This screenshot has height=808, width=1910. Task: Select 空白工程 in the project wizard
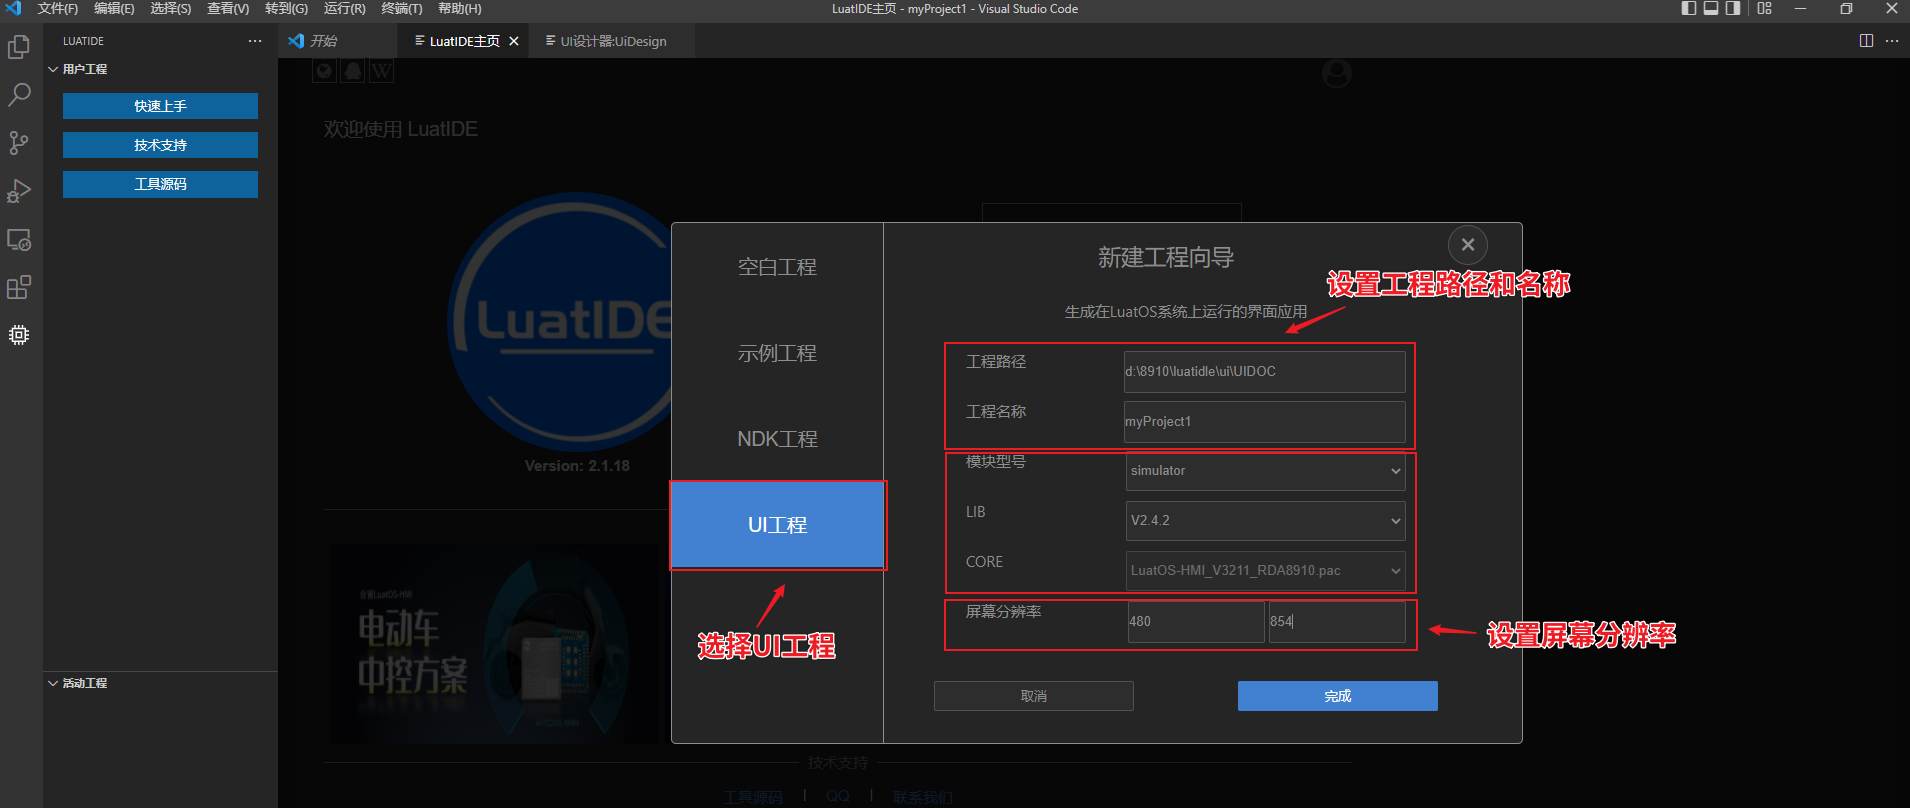pos(777,267)
